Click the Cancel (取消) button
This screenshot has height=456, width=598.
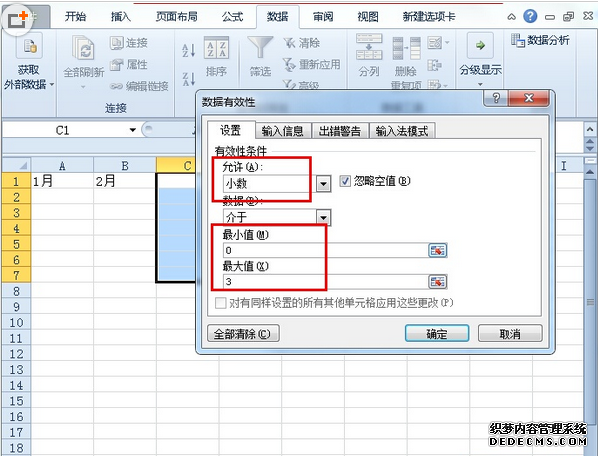pyautogui.click(x=510, y=334)
